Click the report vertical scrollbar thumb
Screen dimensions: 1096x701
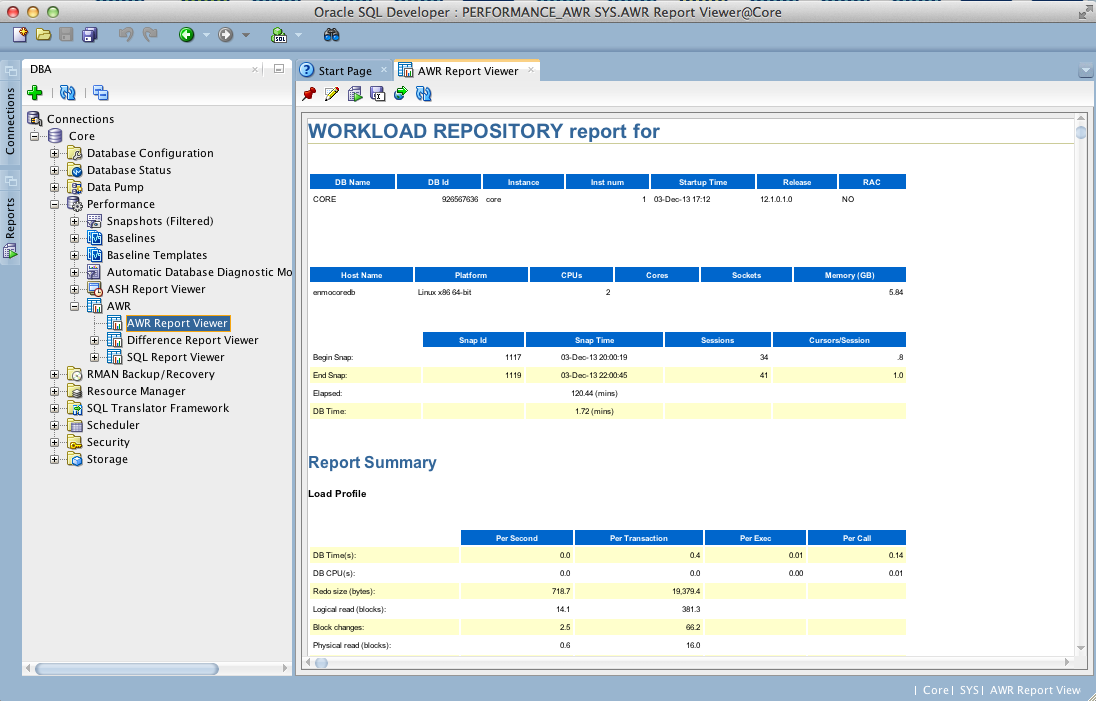[1081, 131]
